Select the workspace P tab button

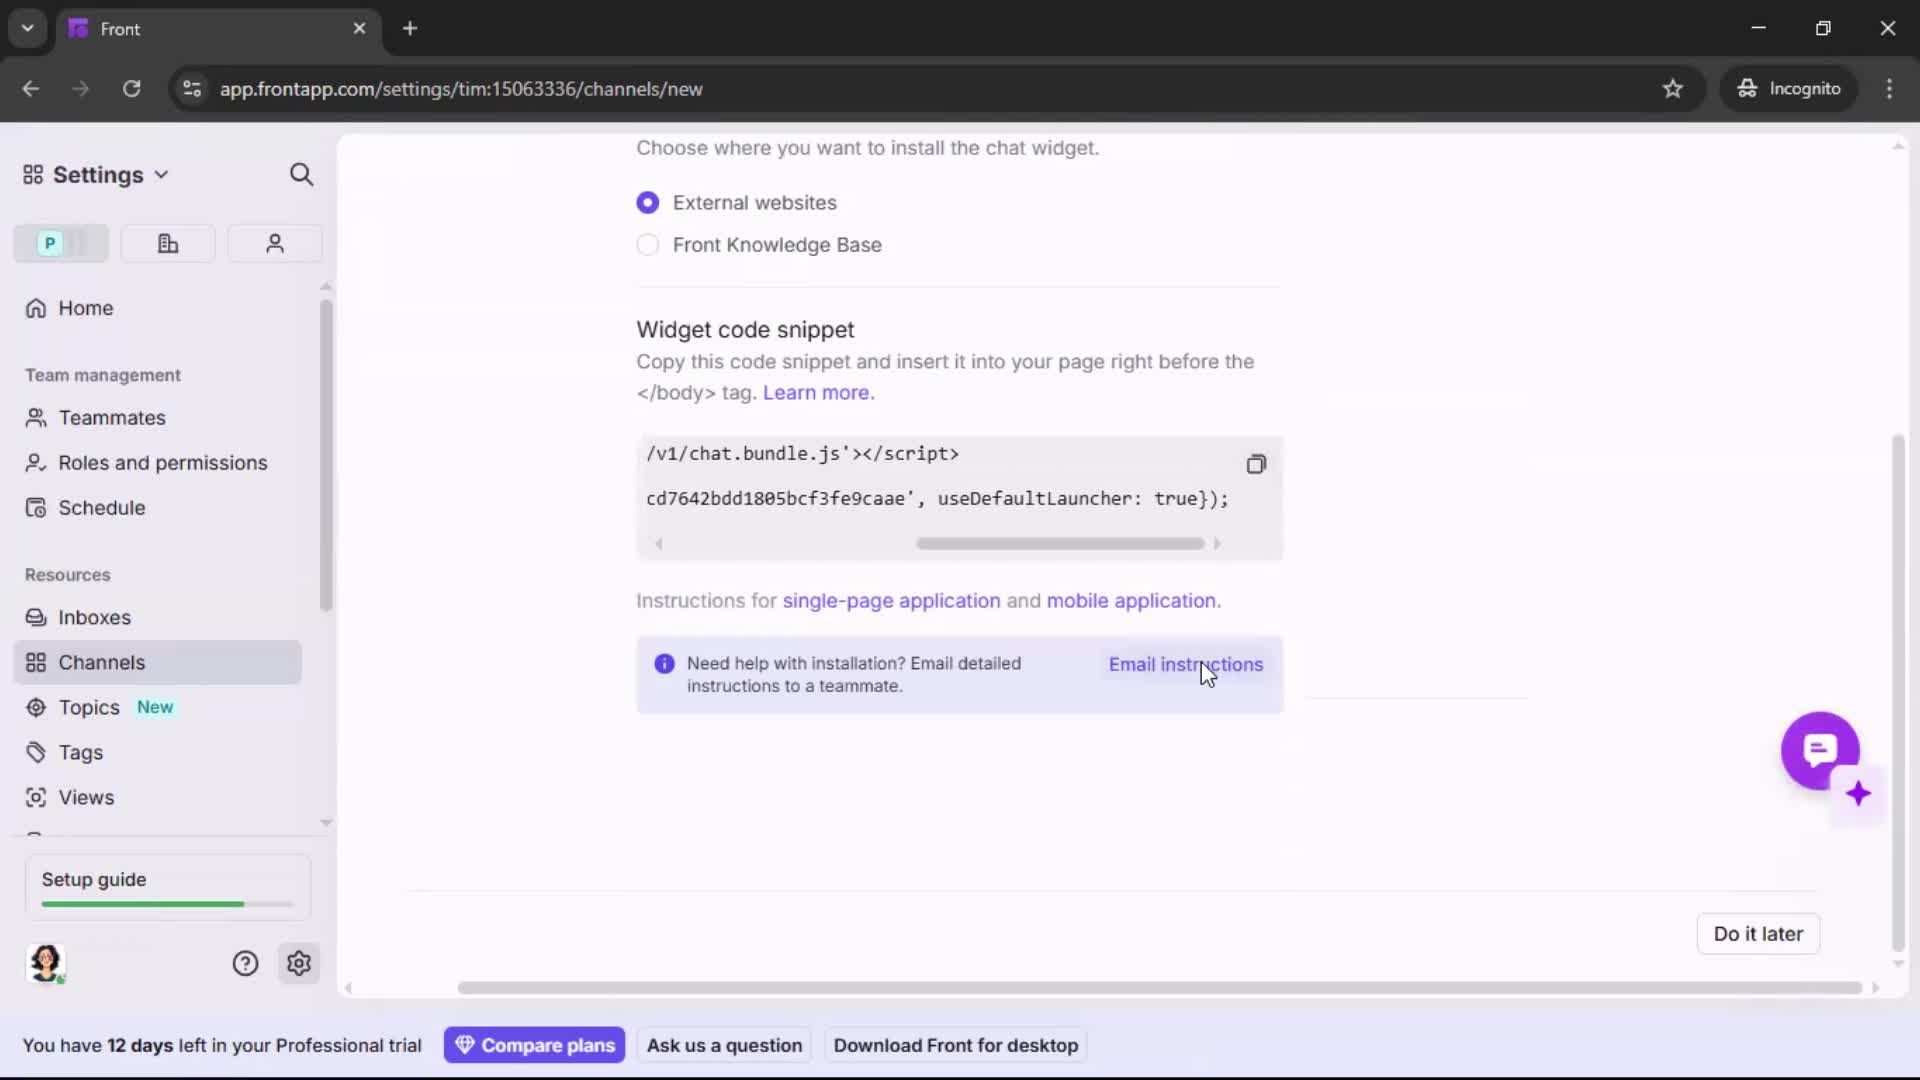point(49,243)
